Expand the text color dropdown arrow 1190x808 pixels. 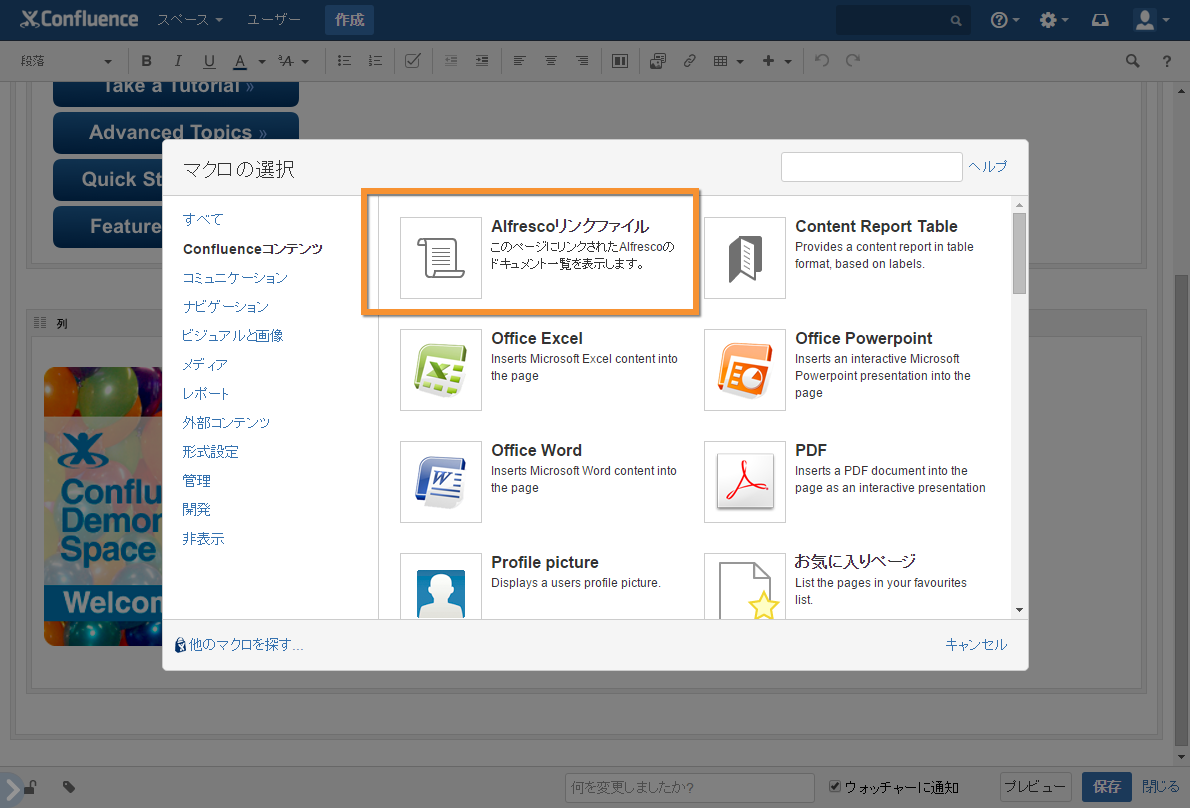pos(262,61)
